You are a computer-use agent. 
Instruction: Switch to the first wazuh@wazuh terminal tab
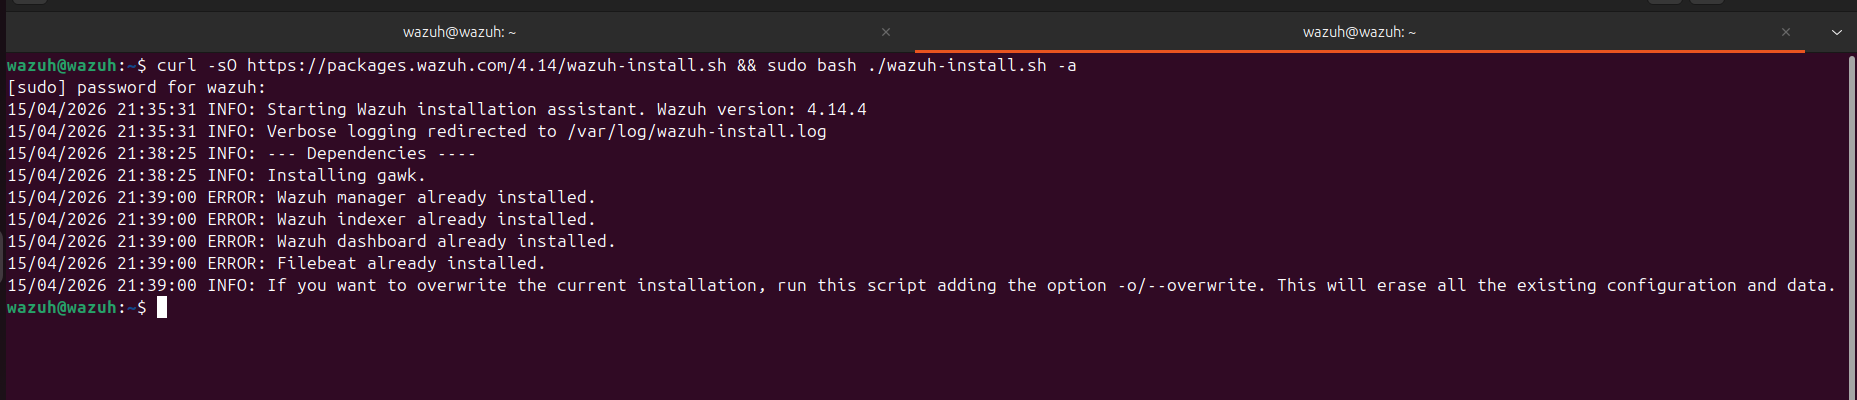[459, 32]
